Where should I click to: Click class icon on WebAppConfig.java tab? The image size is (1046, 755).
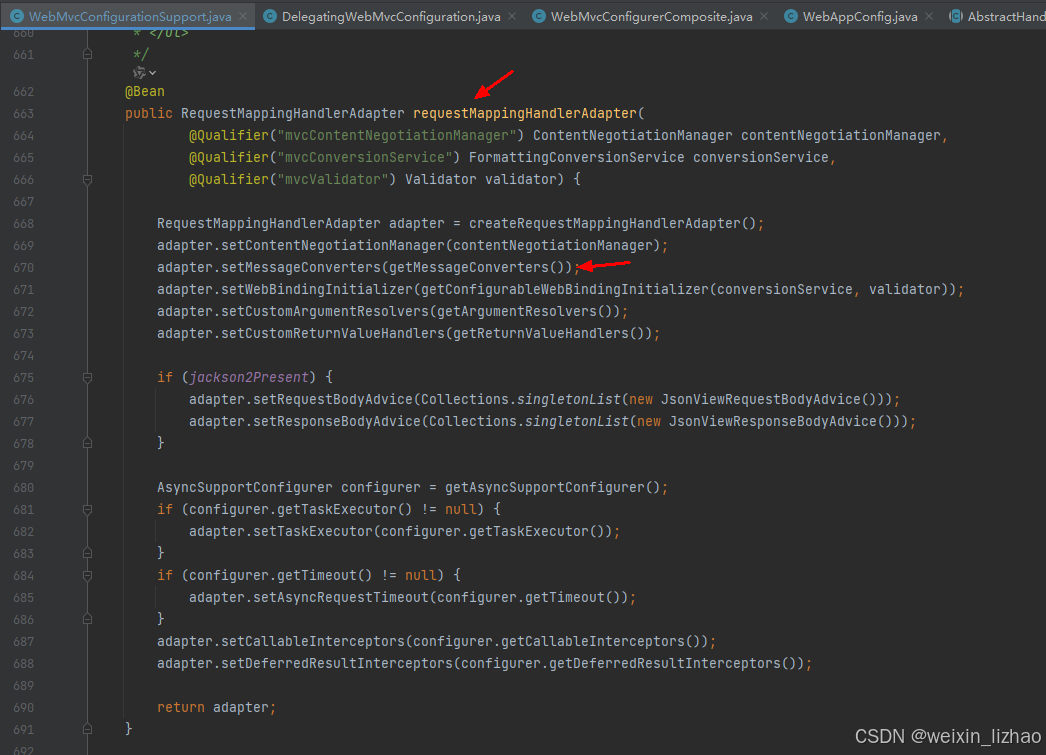point(791,17)
